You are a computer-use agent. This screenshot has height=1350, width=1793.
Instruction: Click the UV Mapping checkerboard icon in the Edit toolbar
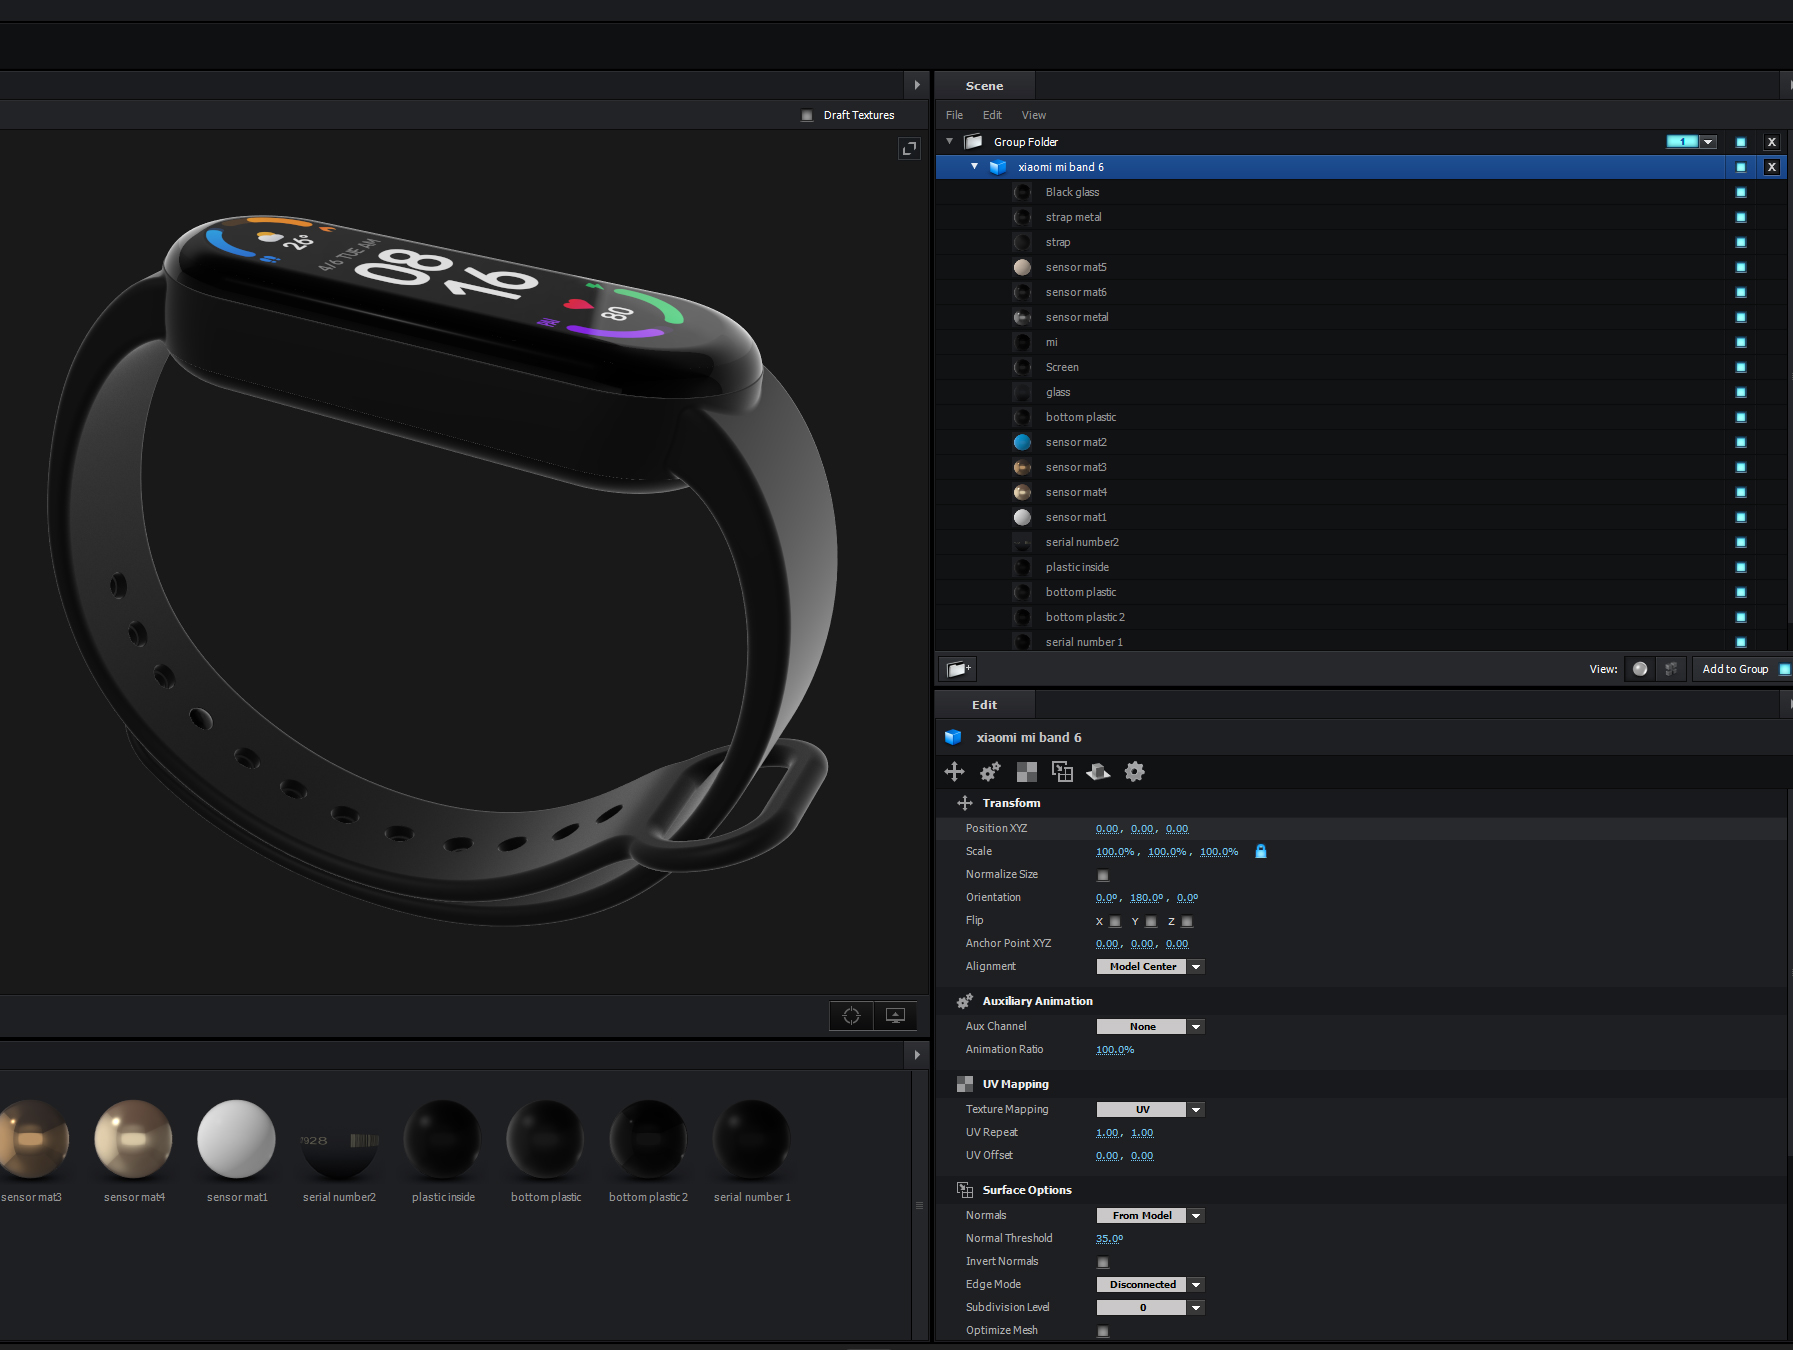click(1027, 771)
